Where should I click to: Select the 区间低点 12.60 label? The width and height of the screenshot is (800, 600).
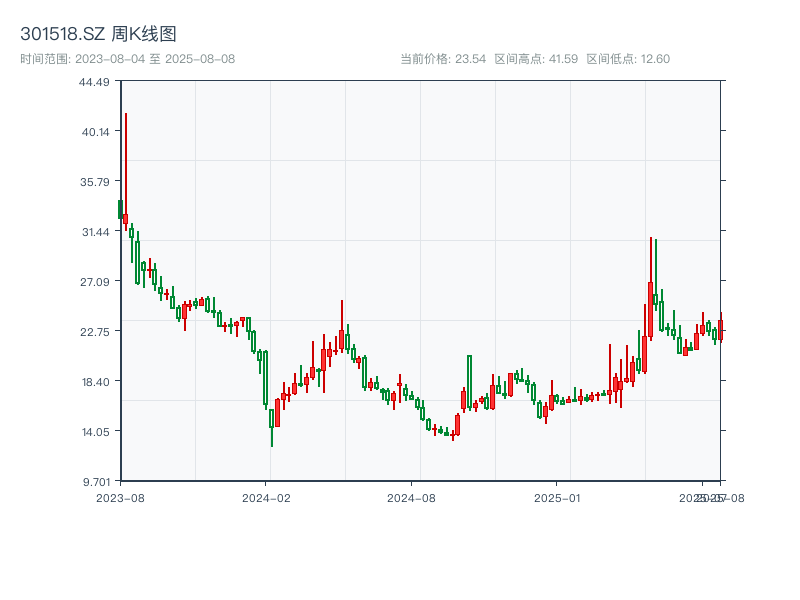tap(628, 59)
